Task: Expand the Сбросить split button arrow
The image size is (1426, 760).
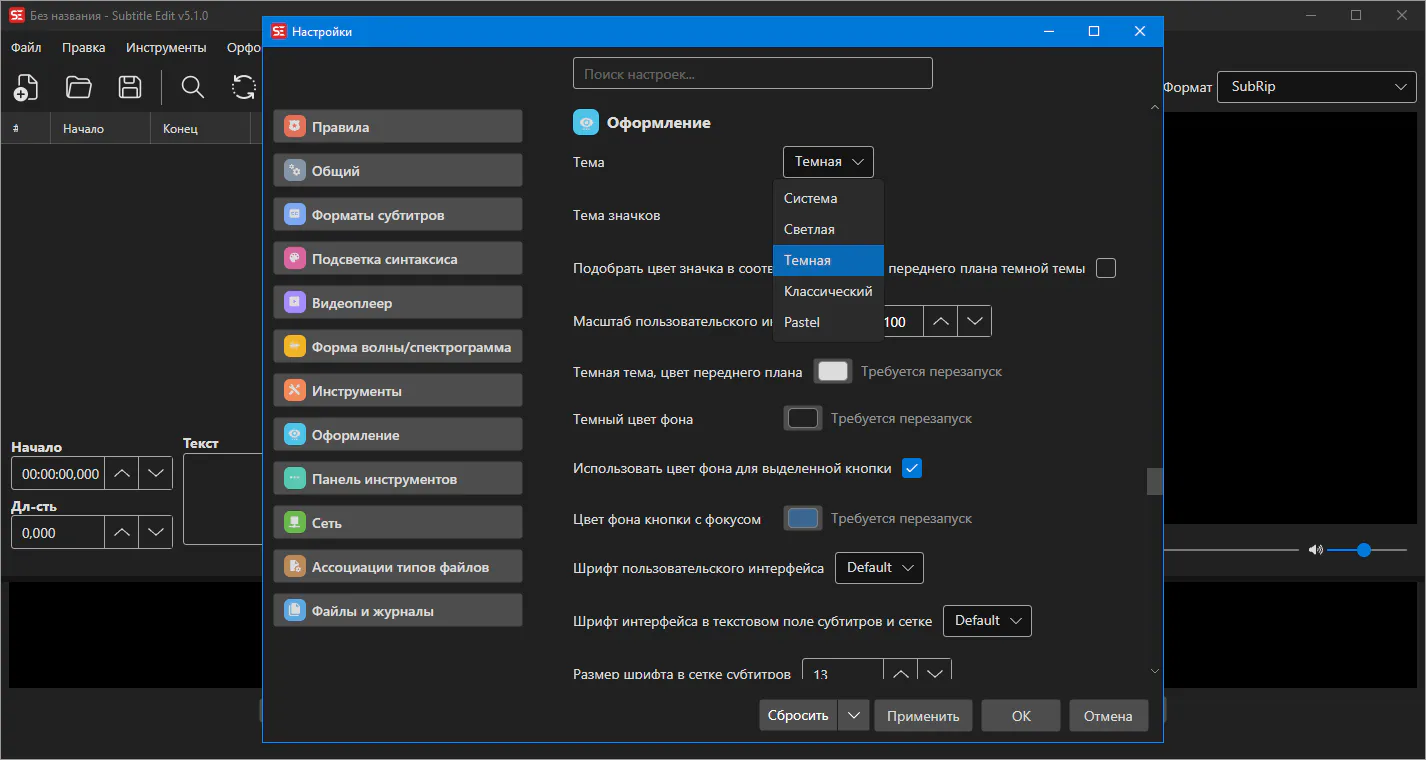Action: (x=853, y=716)
